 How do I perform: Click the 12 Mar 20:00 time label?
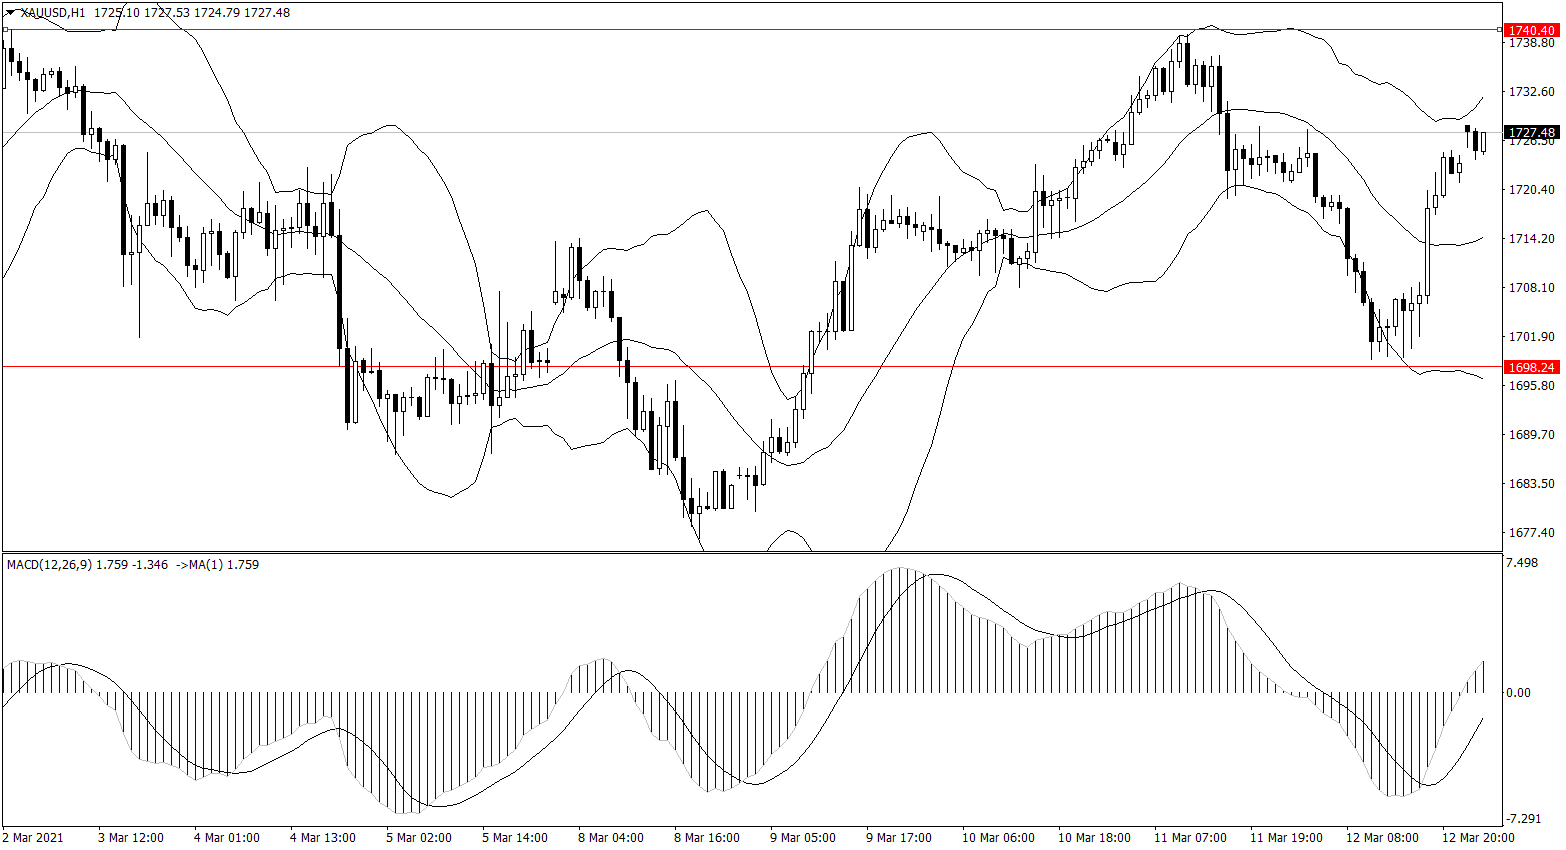[1477, 838]
